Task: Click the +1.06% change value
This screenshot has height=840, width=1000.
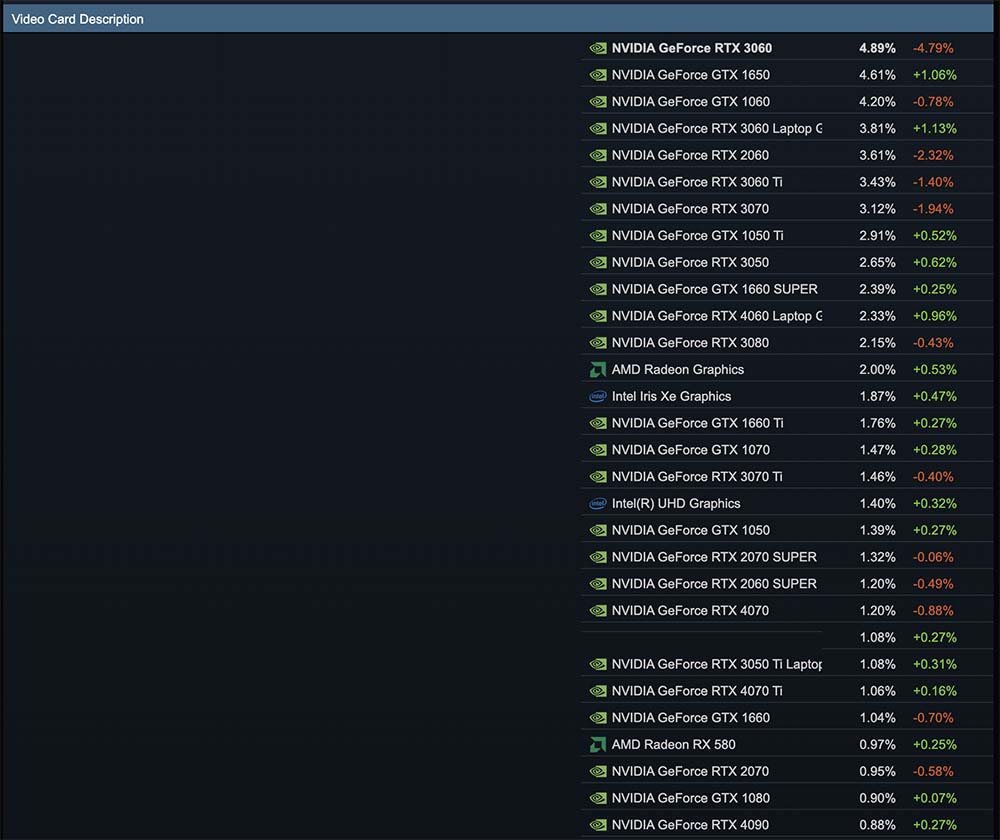Action: [934, 75]
